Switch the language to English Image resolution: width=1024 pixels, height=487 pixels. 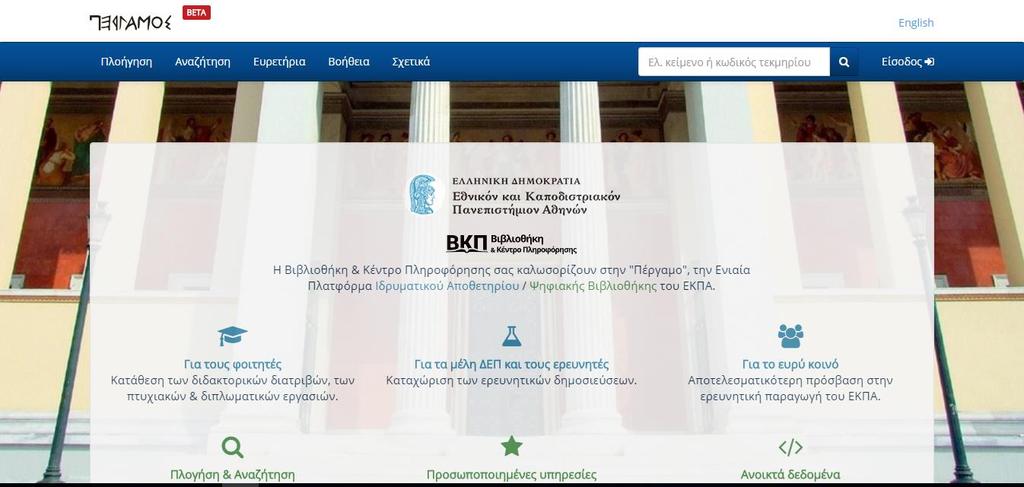pyautogui.click(x=916, y=23)
